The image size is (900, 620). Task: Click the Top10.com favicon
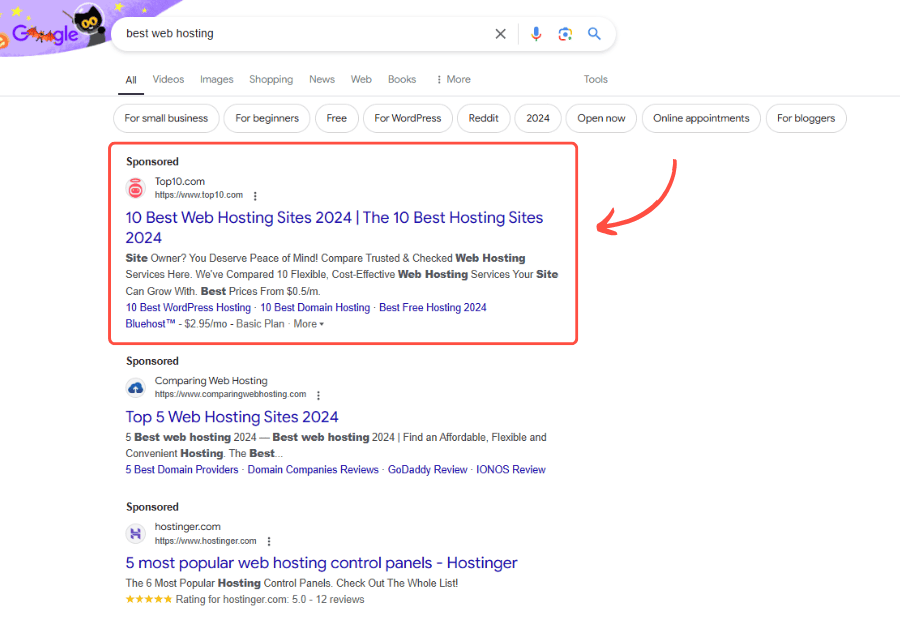(135, 188)
